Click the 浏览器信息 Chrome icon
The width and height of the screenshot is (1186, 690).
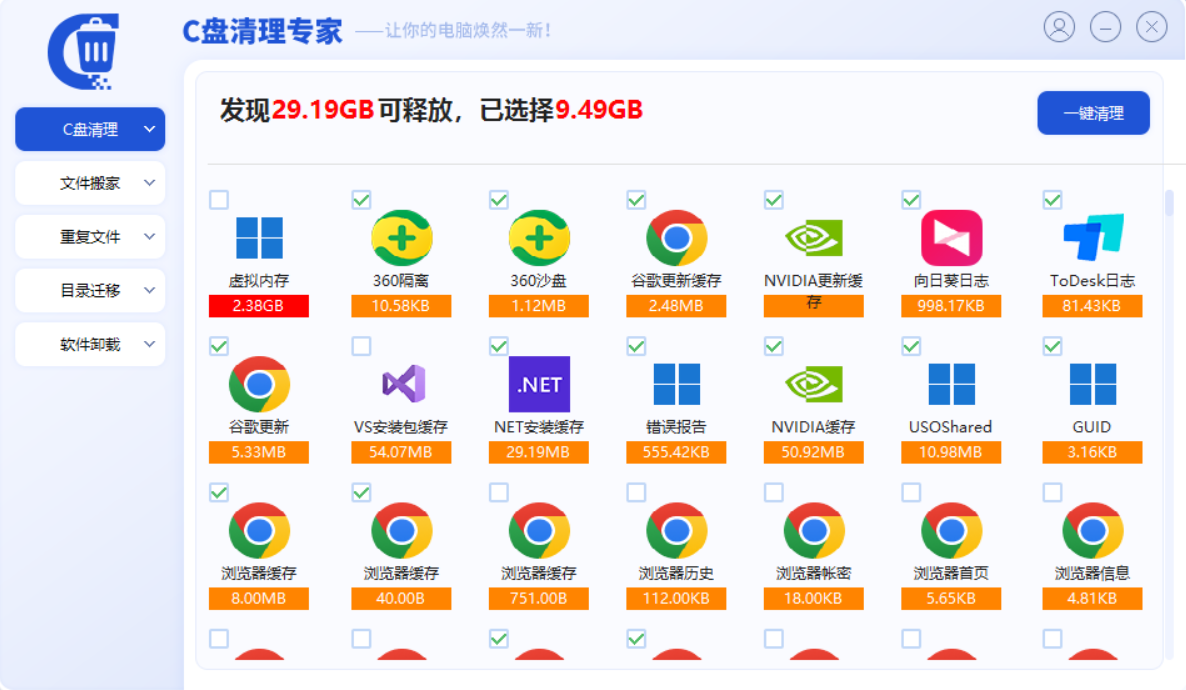[x=1093, y=530]
